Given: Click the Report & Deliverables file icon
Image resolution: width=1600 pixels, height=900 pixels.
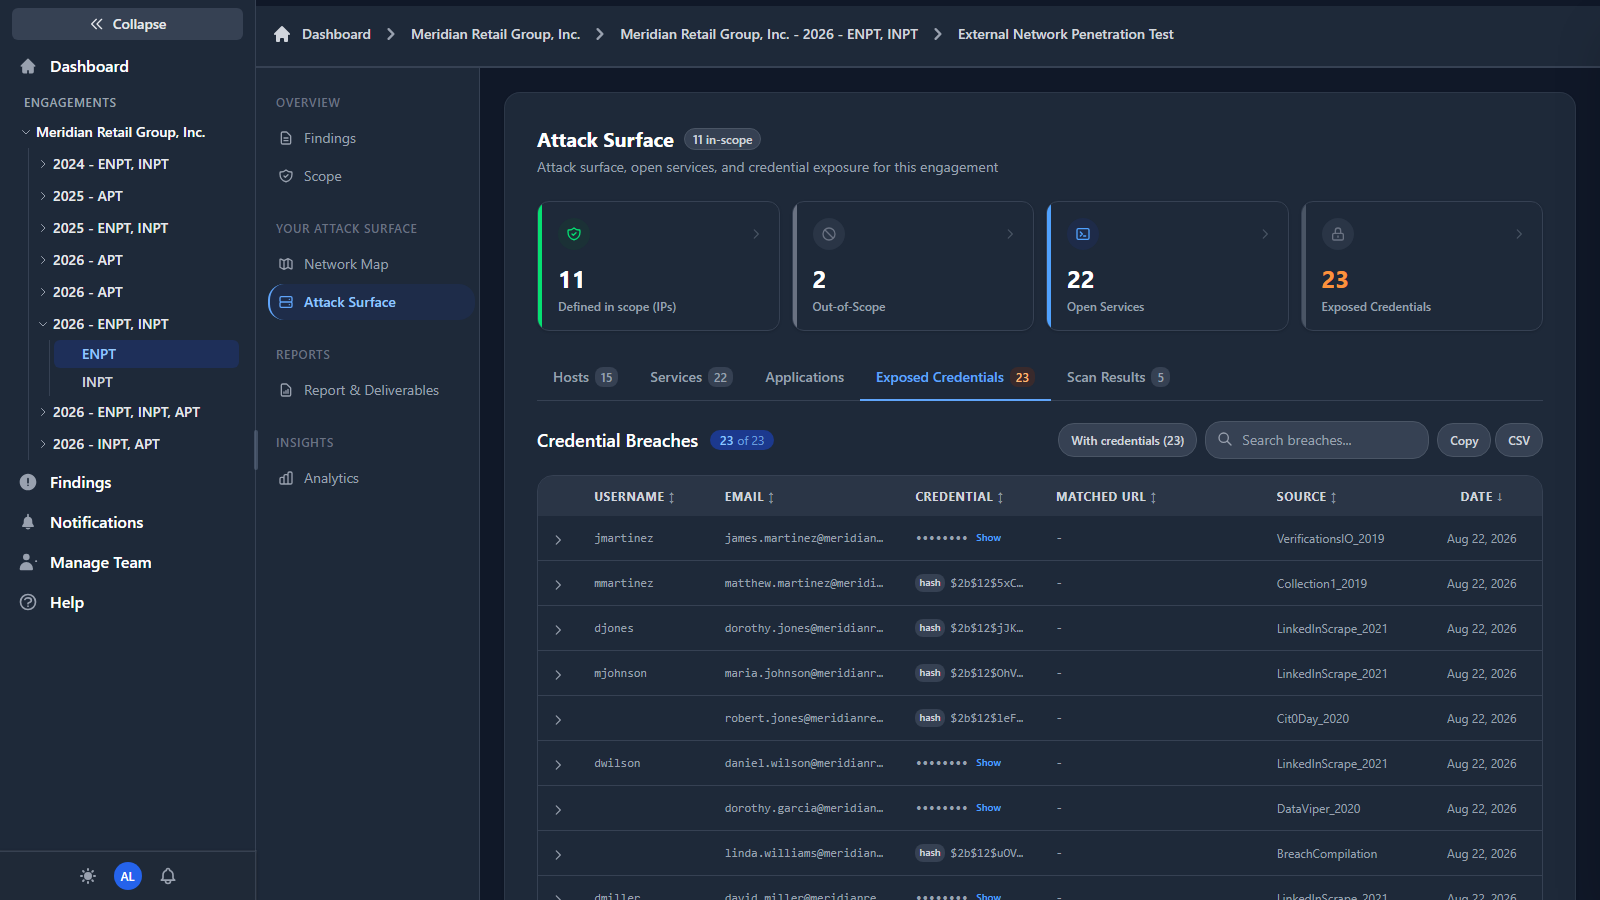Looking at the screenshot, I should pyautogui.click(x=286, y=390).
